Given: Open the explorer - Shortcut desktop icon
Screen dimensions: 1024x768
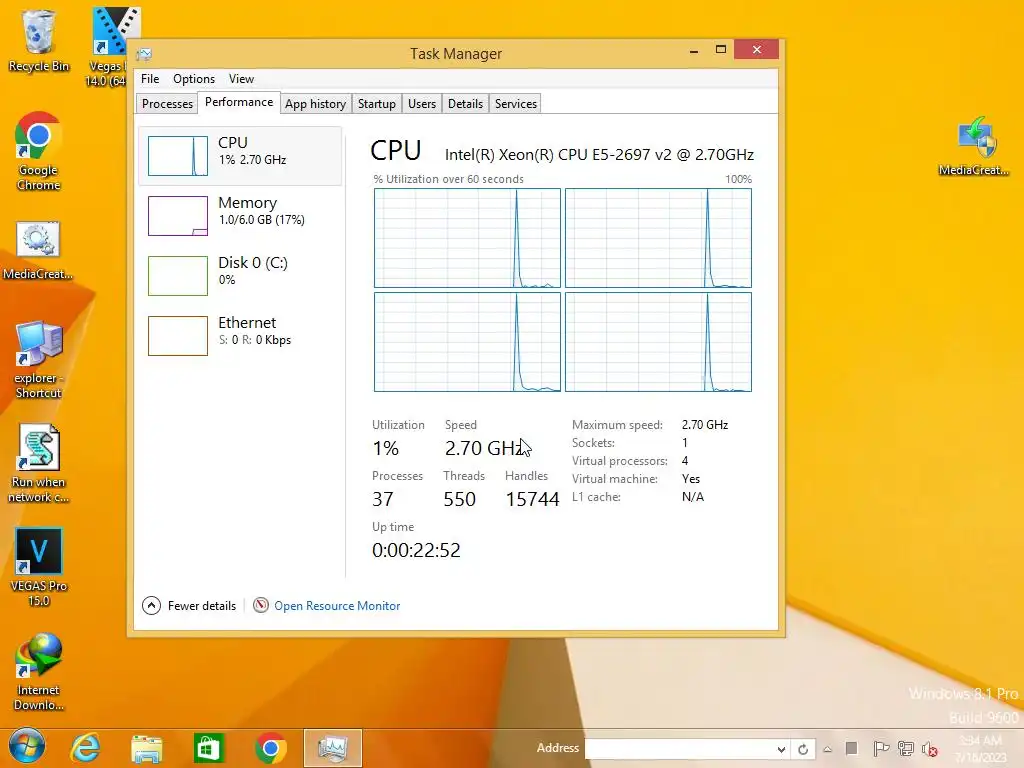Looking at the screenshot, I should coord(39,360).
